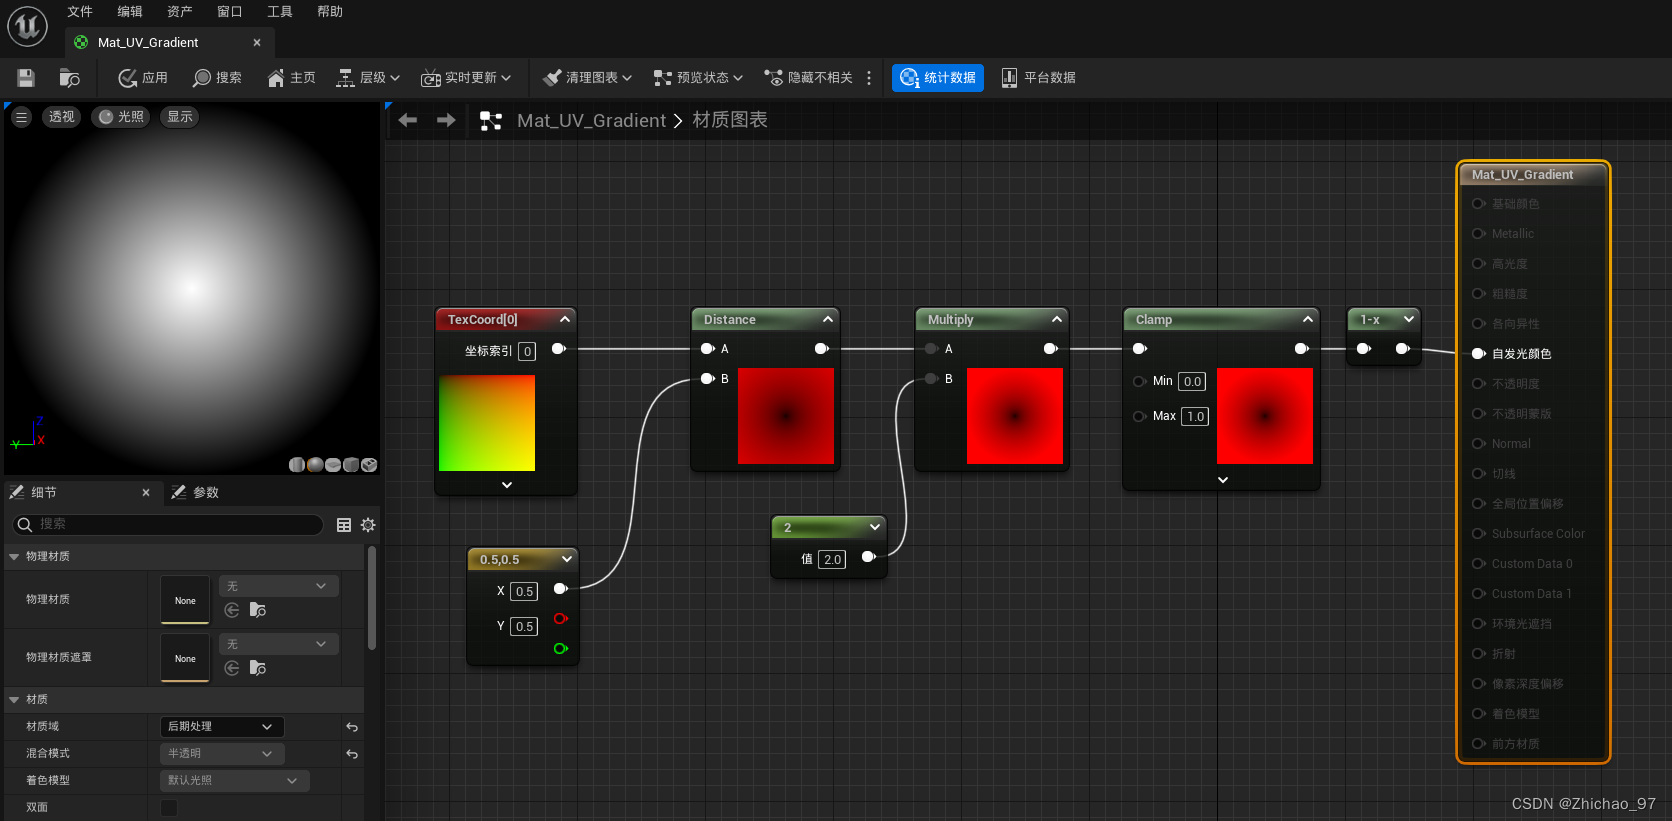Open the 文件 menu
1672x821 pixels.
point(80,12)
